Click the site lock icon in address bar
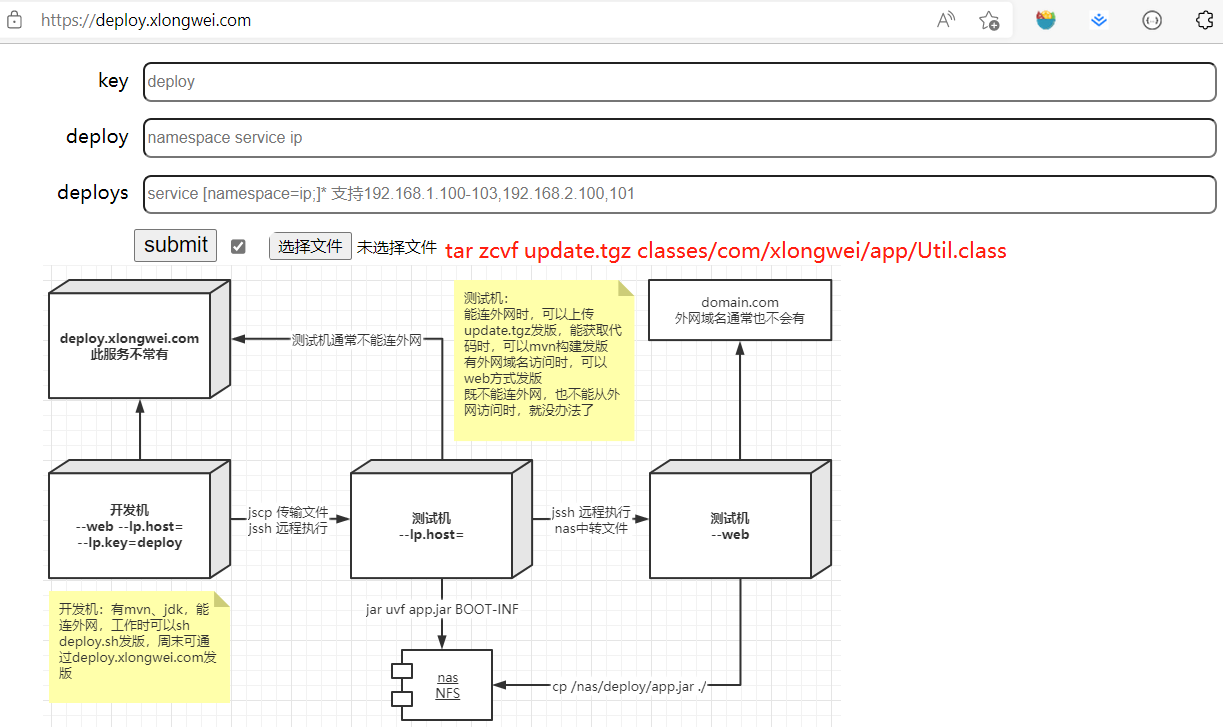This screenshot has width=1223, height=727. click(x=14, y=20)
